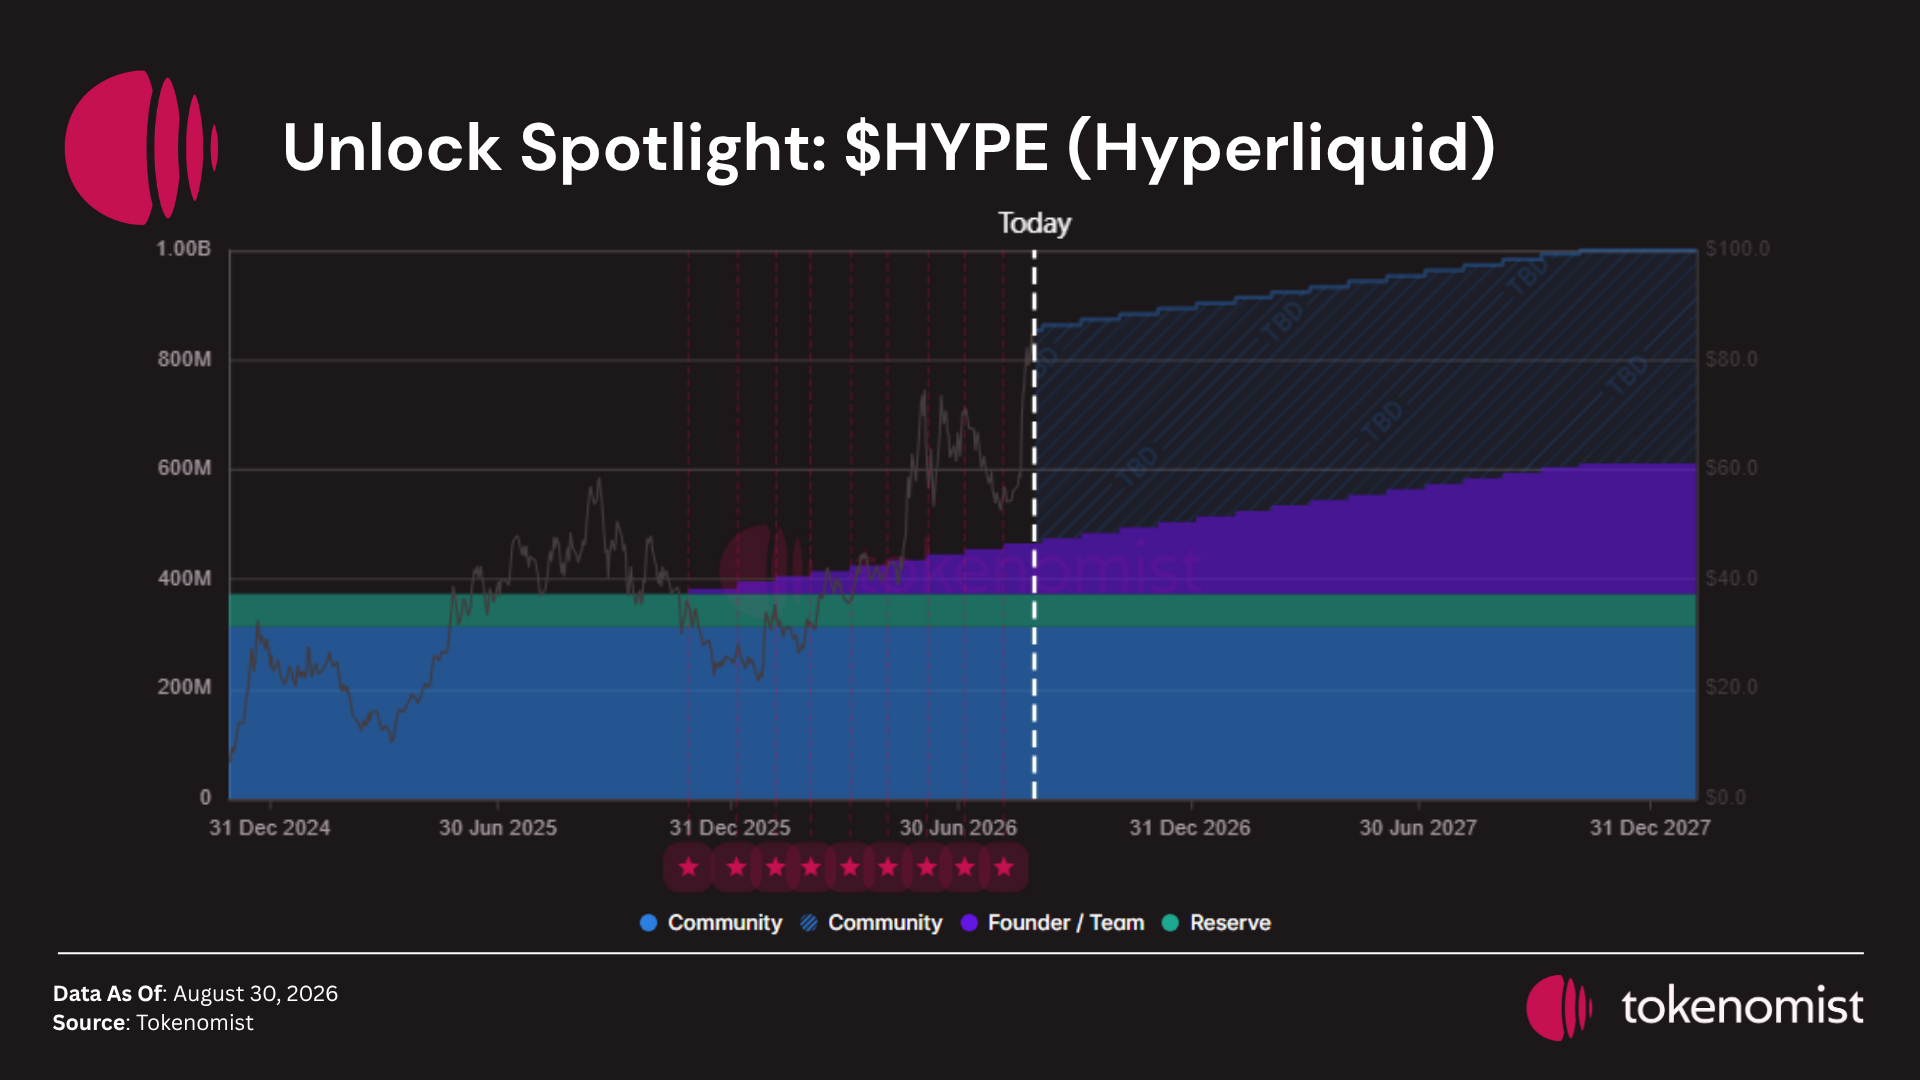The height and width of the screenshot is (1080, 1920).
Task: Click the 30 Jun 2026 axis date
Action: (958, 828)
